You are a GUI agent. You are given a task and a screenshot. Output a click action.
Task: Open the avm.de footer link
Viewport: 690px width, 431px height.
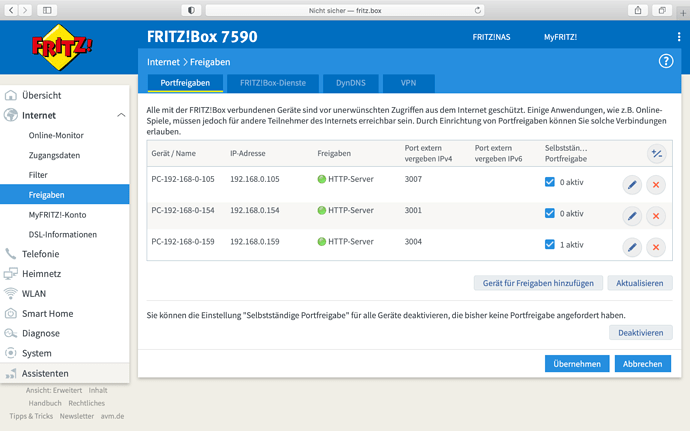pos(112,416)
